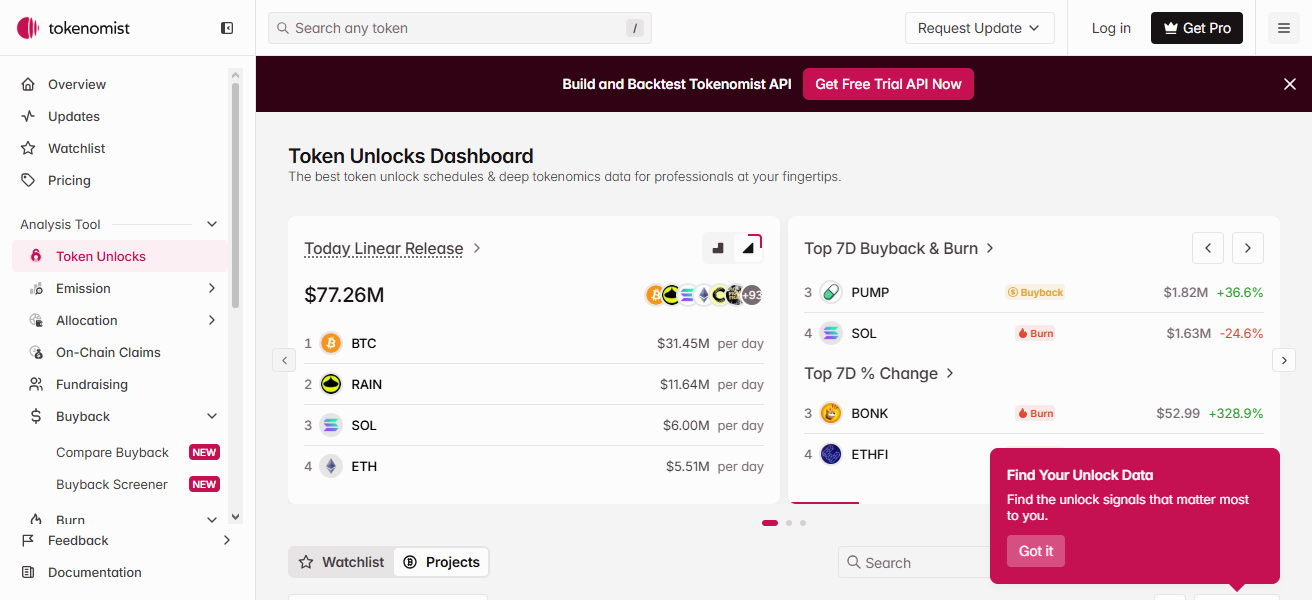Select the Token Unlocks sidebar icon

click(x=34, y=256)
